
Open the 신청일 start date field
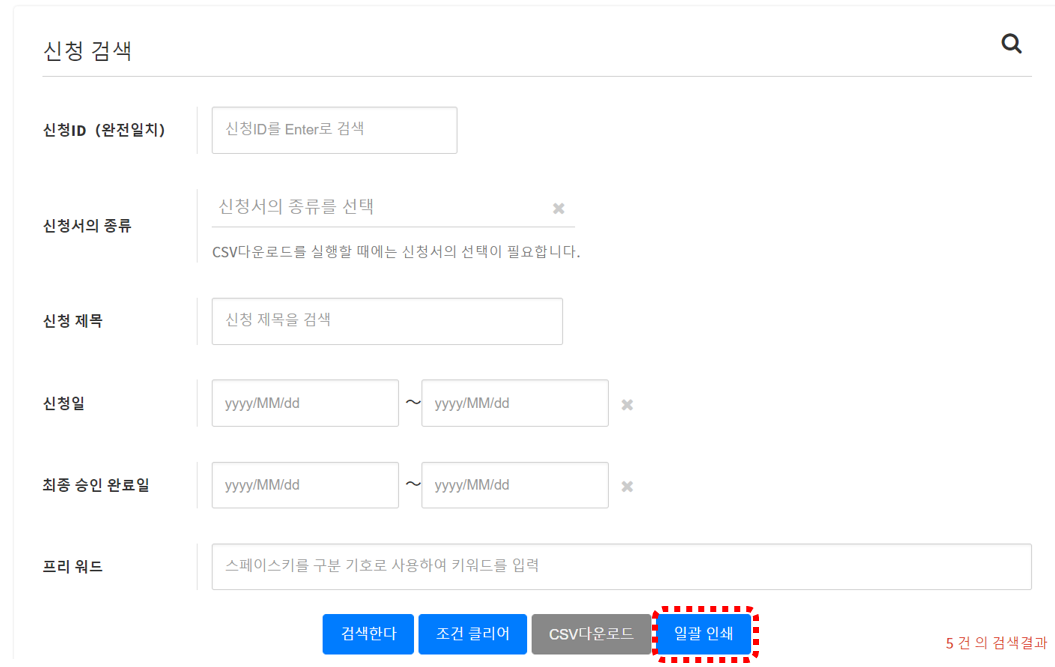(x=305, y=404)
